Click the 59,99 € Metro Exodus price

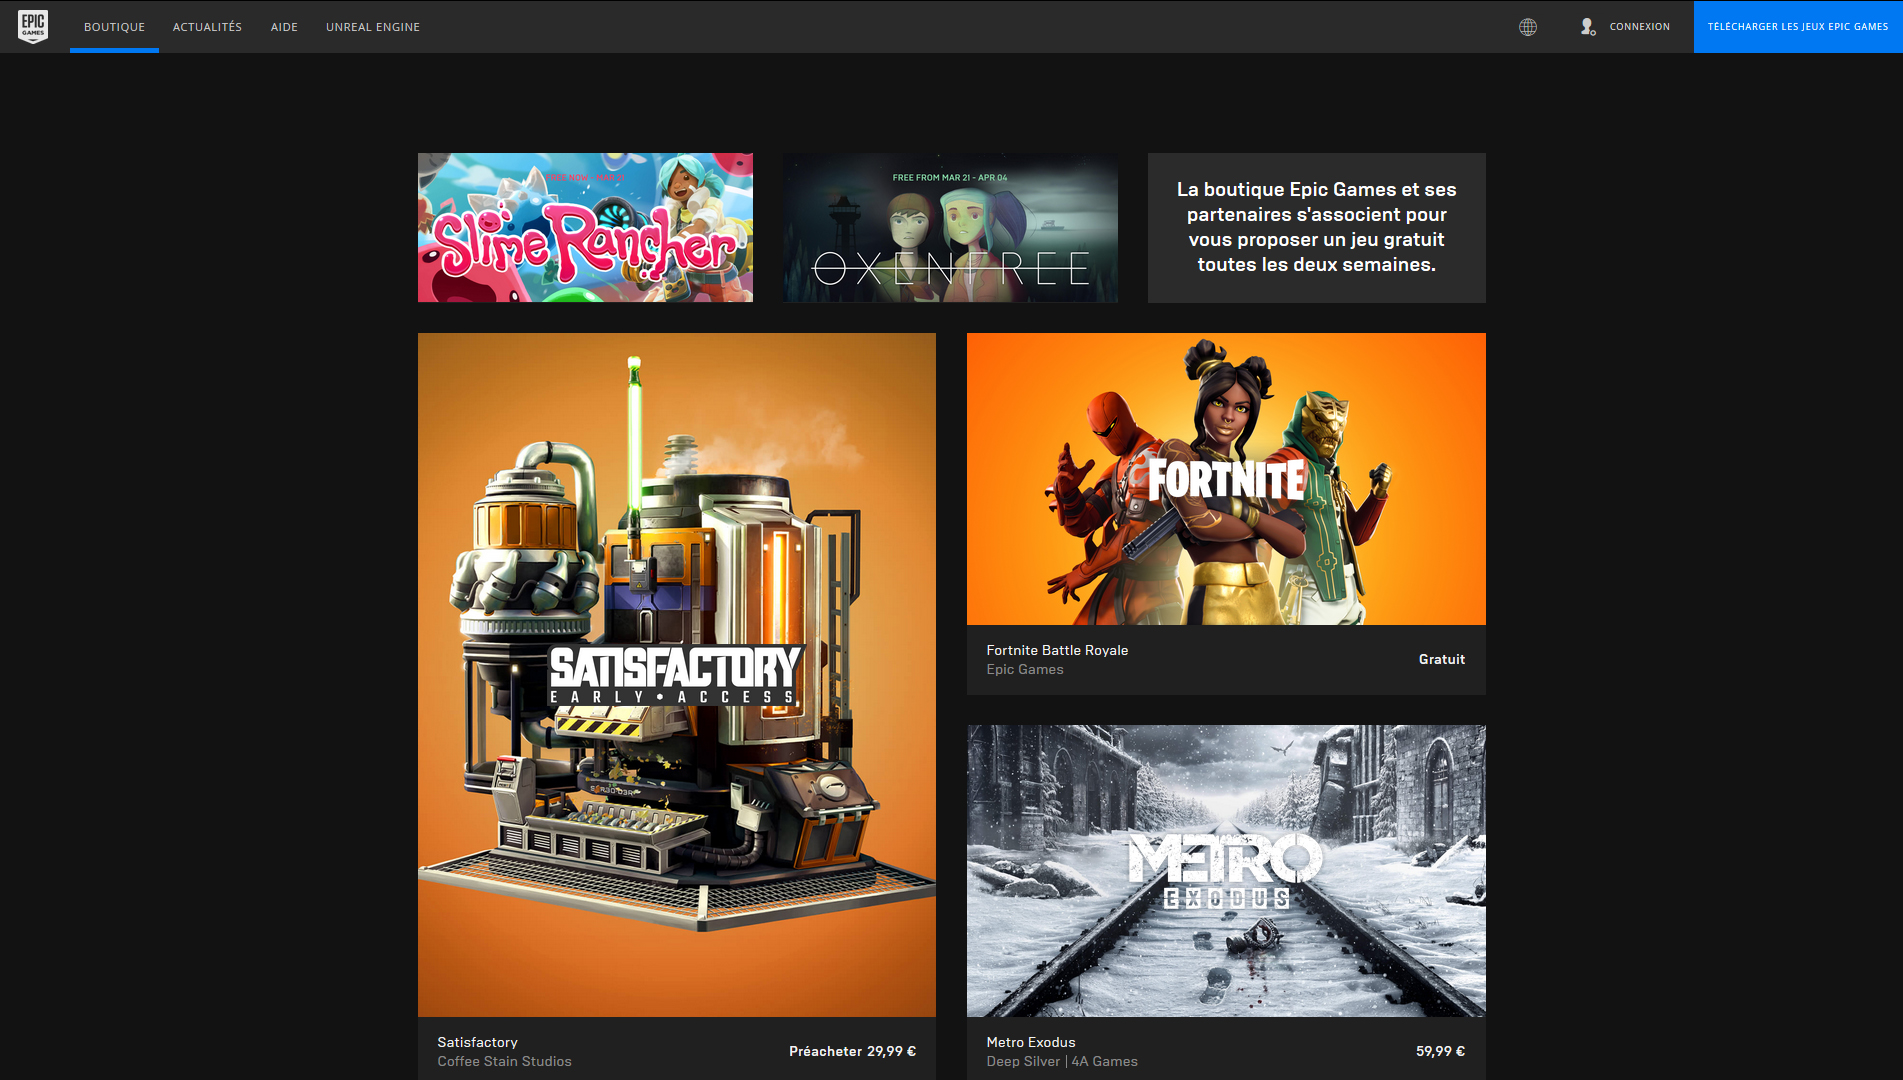tap(1440, 1051)
